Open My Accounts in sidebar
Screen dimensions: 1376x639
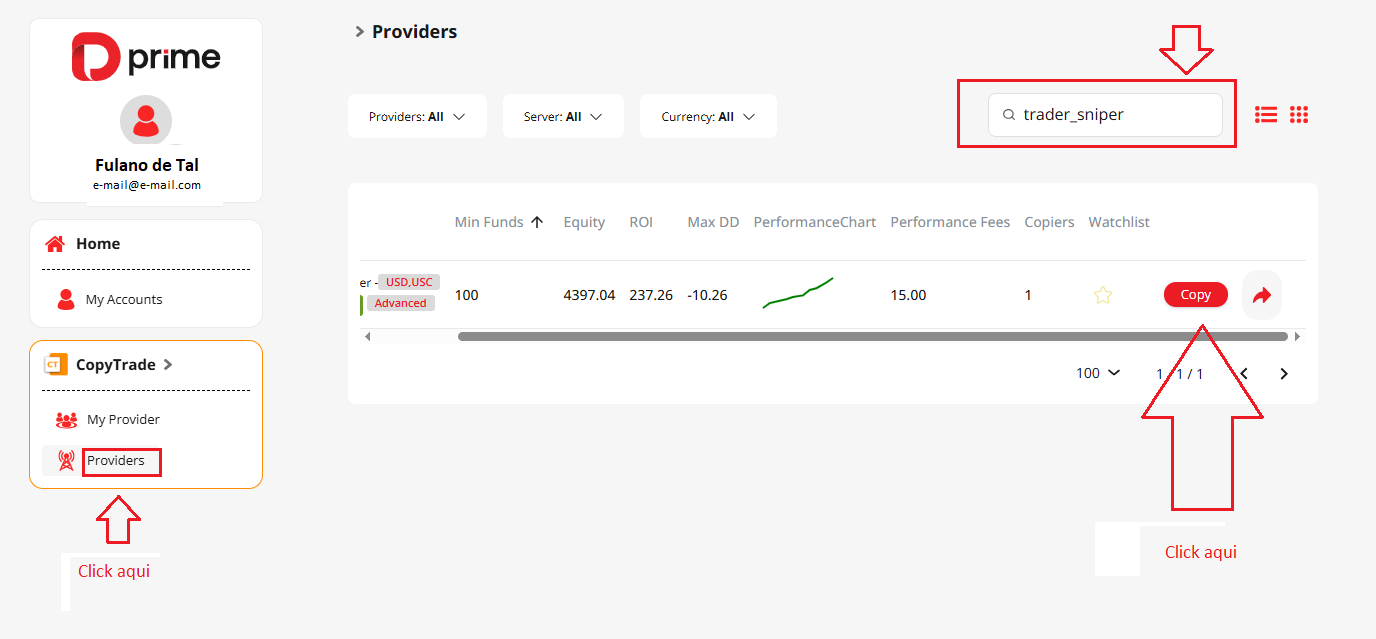(123, 300)
